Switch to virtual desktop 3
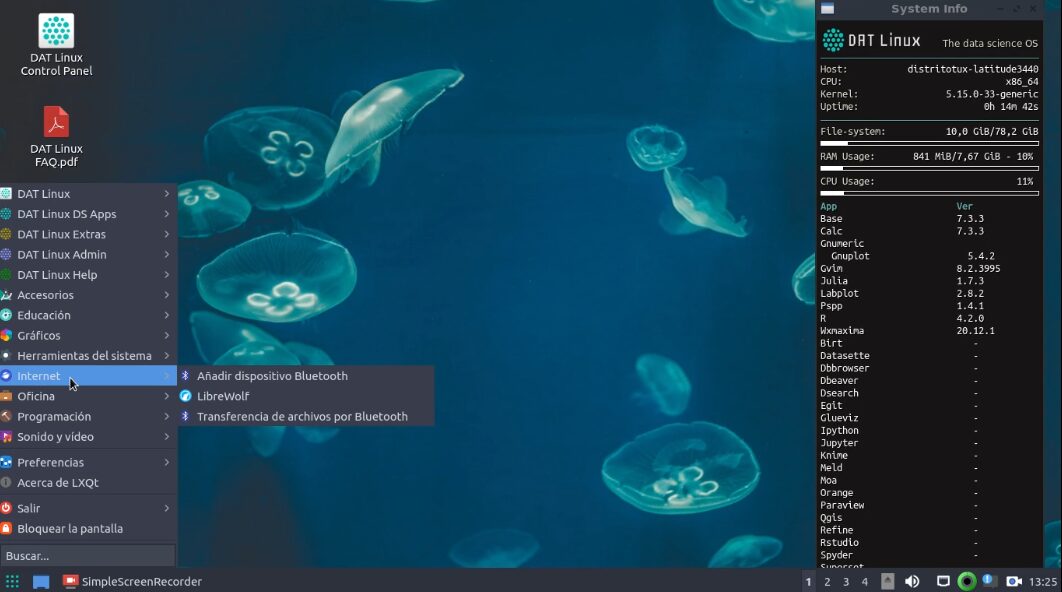Image resolution: width=1062 pixels, height=592 pixels. pyautogui.click(x=846, y=581)
